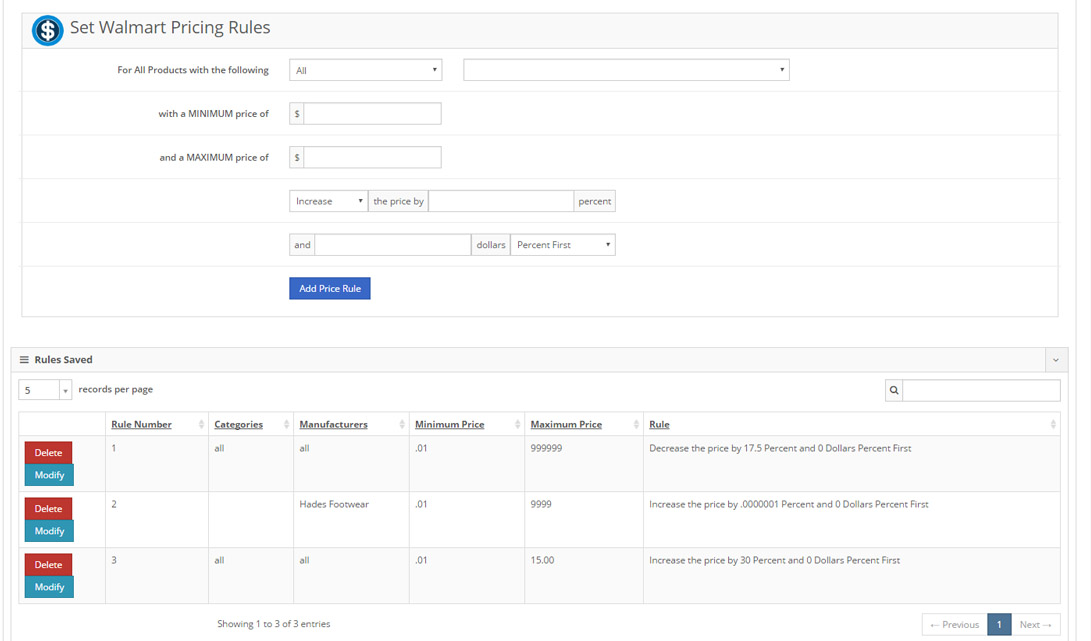The height and width of the screenshot is (641, 1091).
Task: Click the 'records per page' label
Action: 116,390
